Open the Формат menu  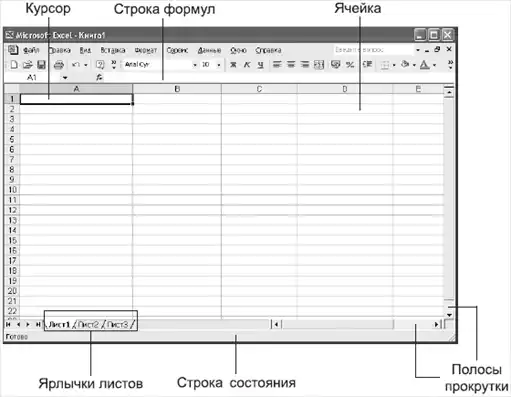click(146, 50)
